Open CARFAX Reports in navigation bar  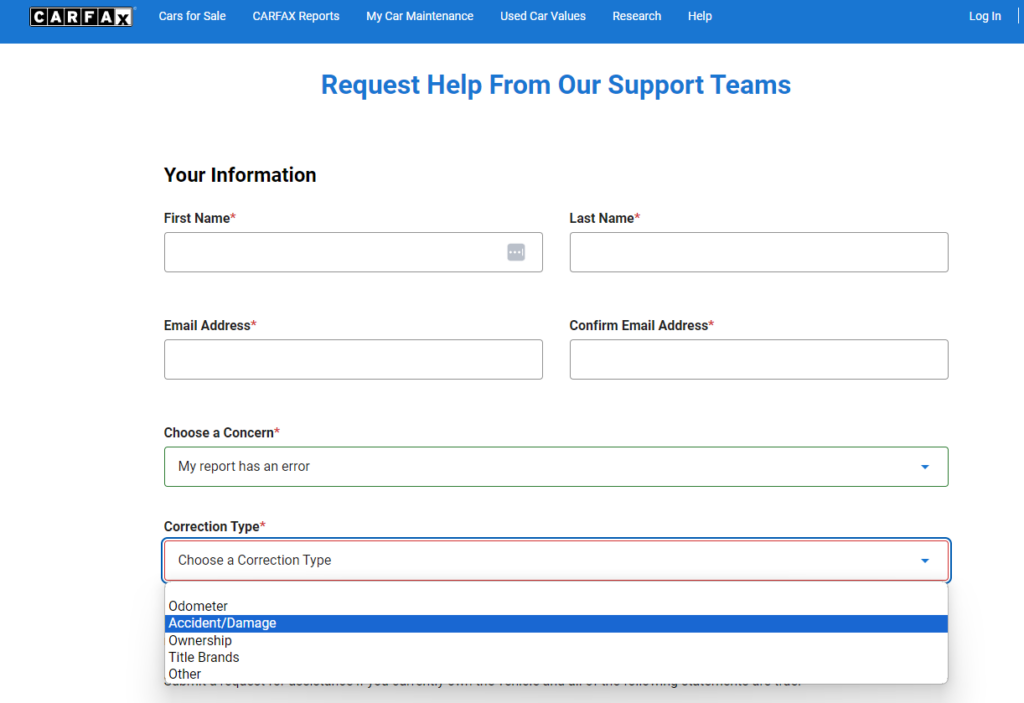point(296,16)
